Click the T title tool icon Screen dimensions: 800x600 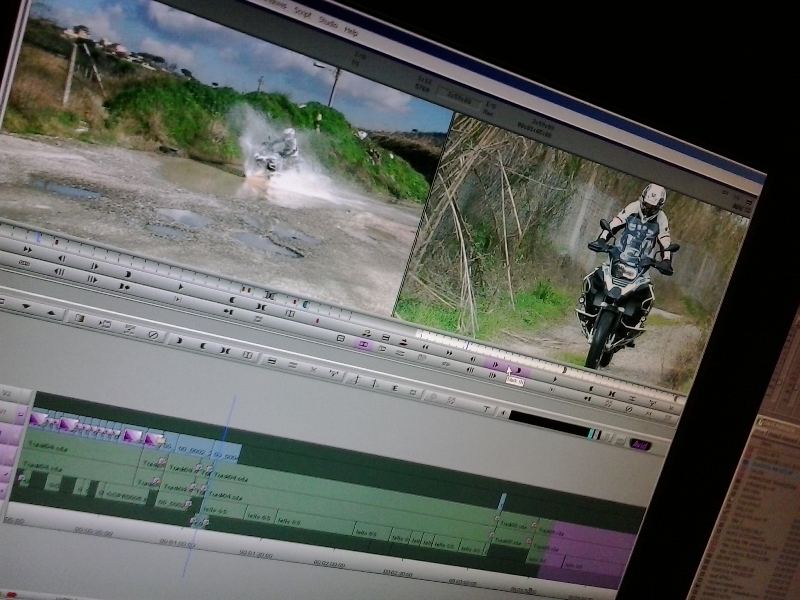pos(486,409)
